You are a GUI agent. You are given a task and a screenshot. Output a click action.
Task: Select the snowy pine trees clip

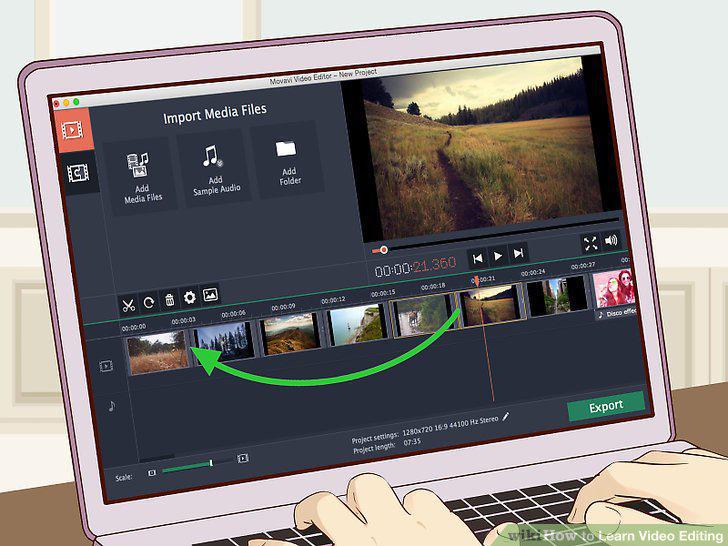225,342
